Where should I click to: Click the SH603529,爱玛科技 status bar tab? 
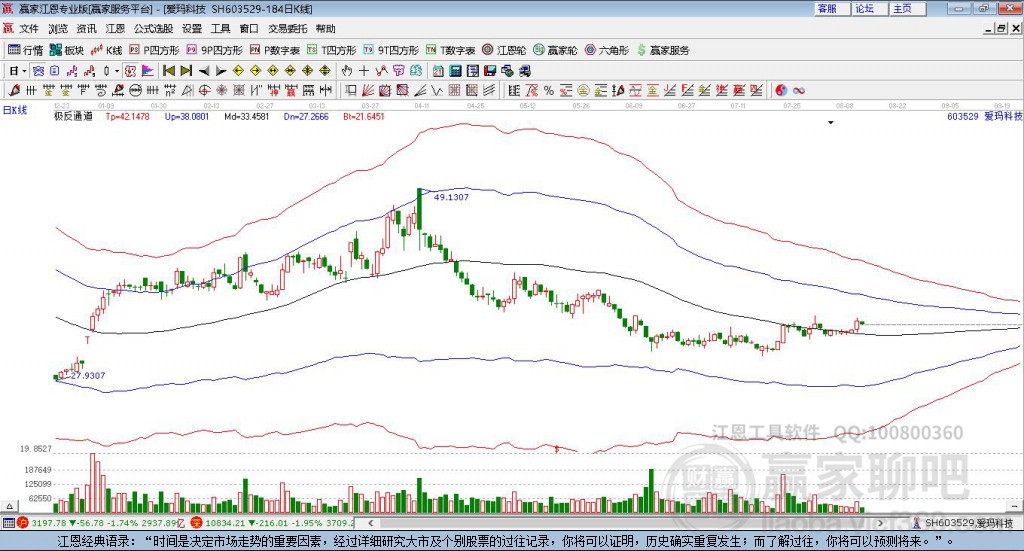pos(963,523)
